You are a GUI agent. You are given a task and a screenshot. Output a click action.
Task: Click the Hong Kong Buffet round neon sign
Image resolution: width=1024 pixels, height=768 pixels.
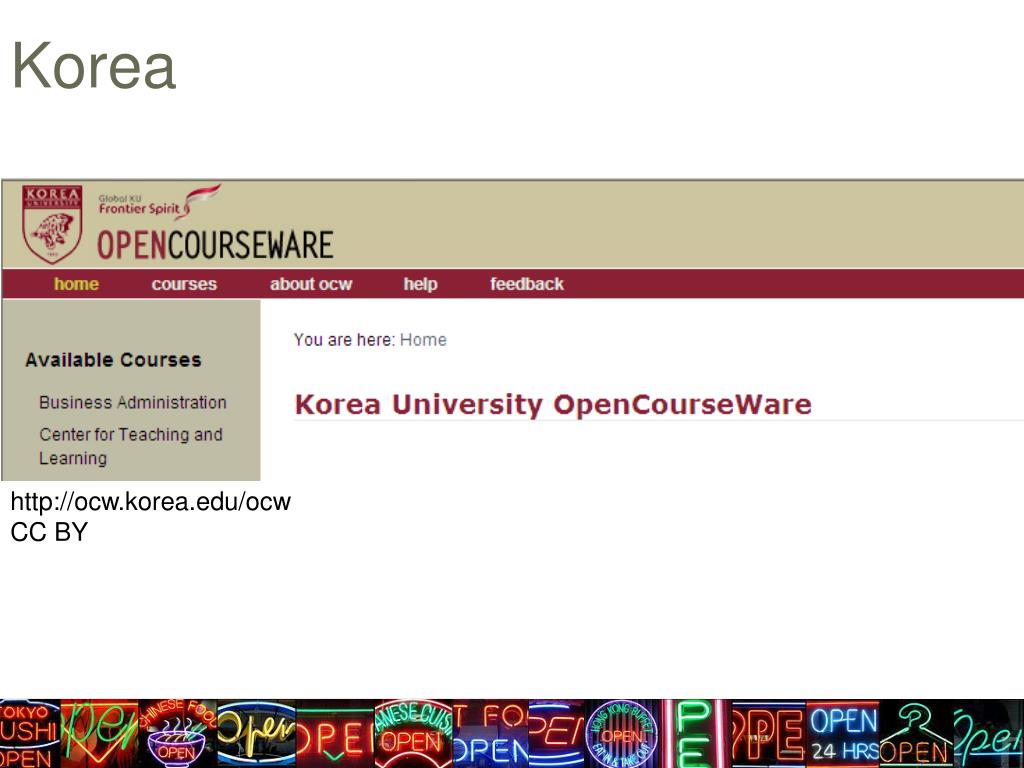coord(623,733)
